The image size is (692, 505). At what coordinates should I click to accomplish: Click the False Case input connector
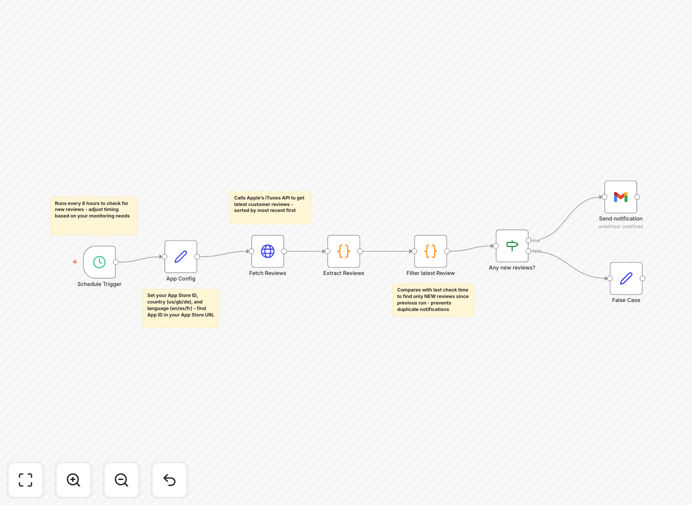610,279
